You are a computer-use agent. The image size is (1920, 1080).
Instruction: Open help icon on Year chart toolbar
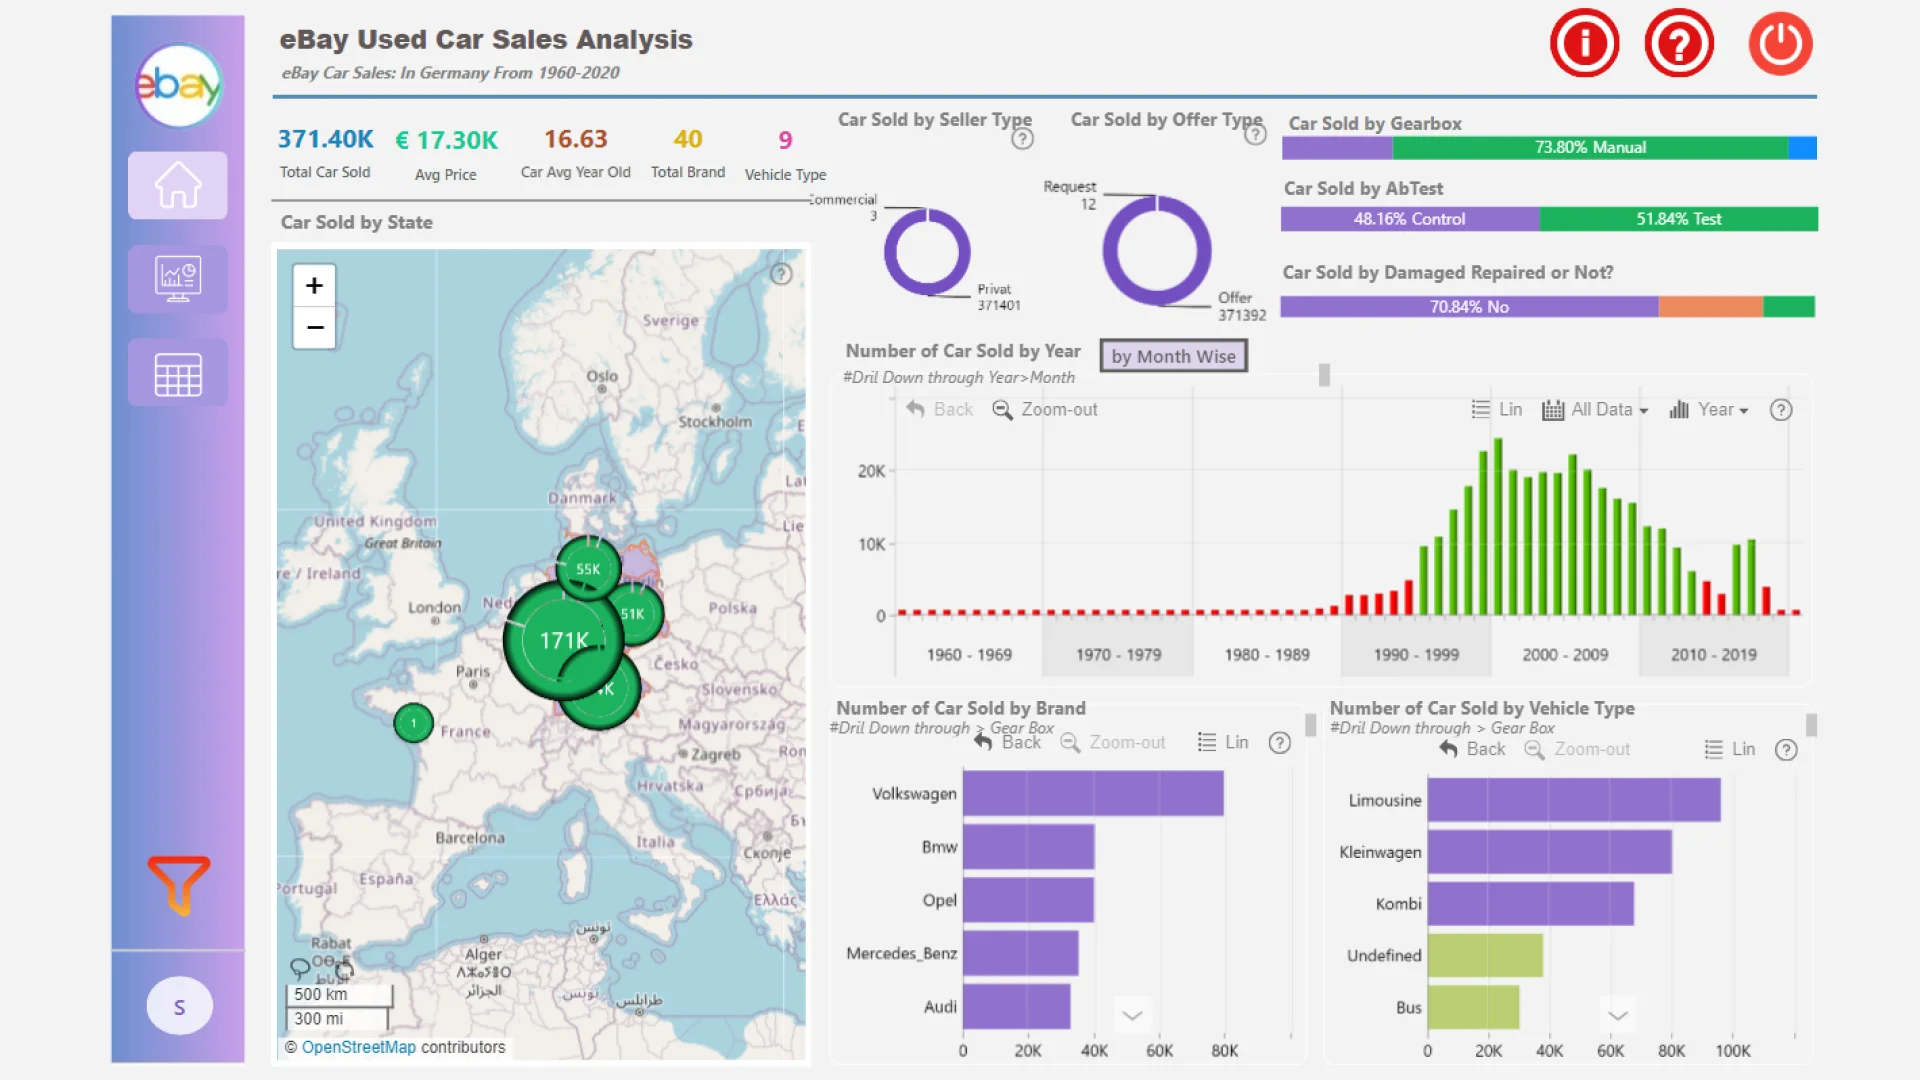pyautogui.click(x=1781, y=410)
